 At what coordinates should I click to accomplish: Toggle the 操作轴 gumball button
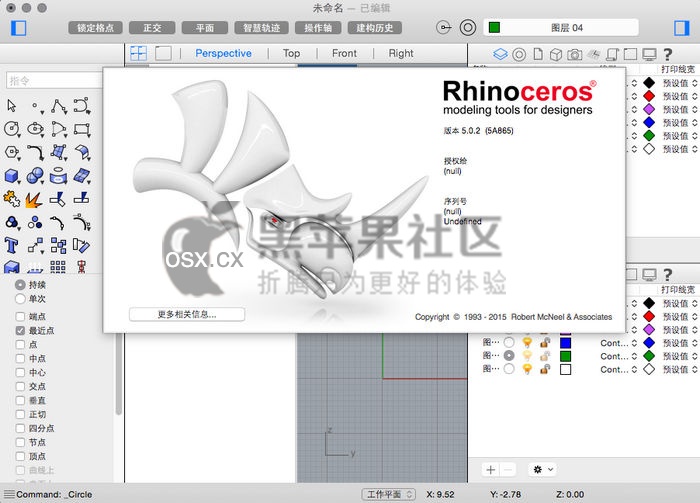tap(318, 28)
